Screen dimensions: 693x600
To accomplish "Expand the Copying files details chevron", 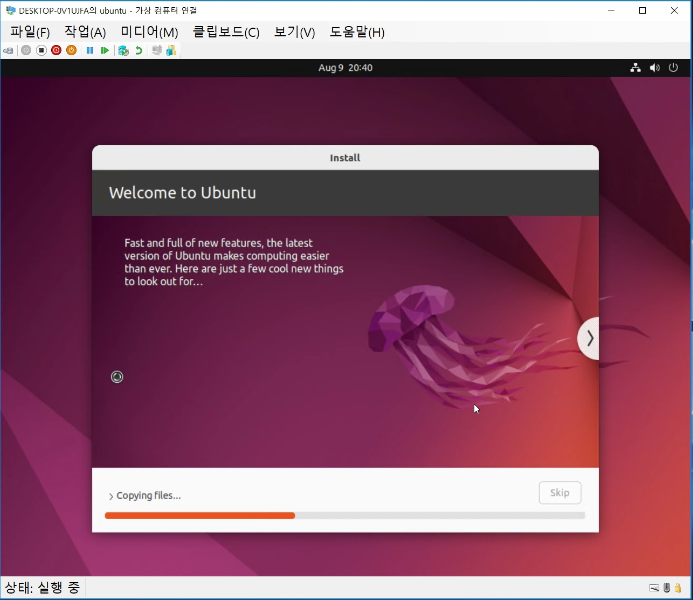I will [x=111, y=497].
